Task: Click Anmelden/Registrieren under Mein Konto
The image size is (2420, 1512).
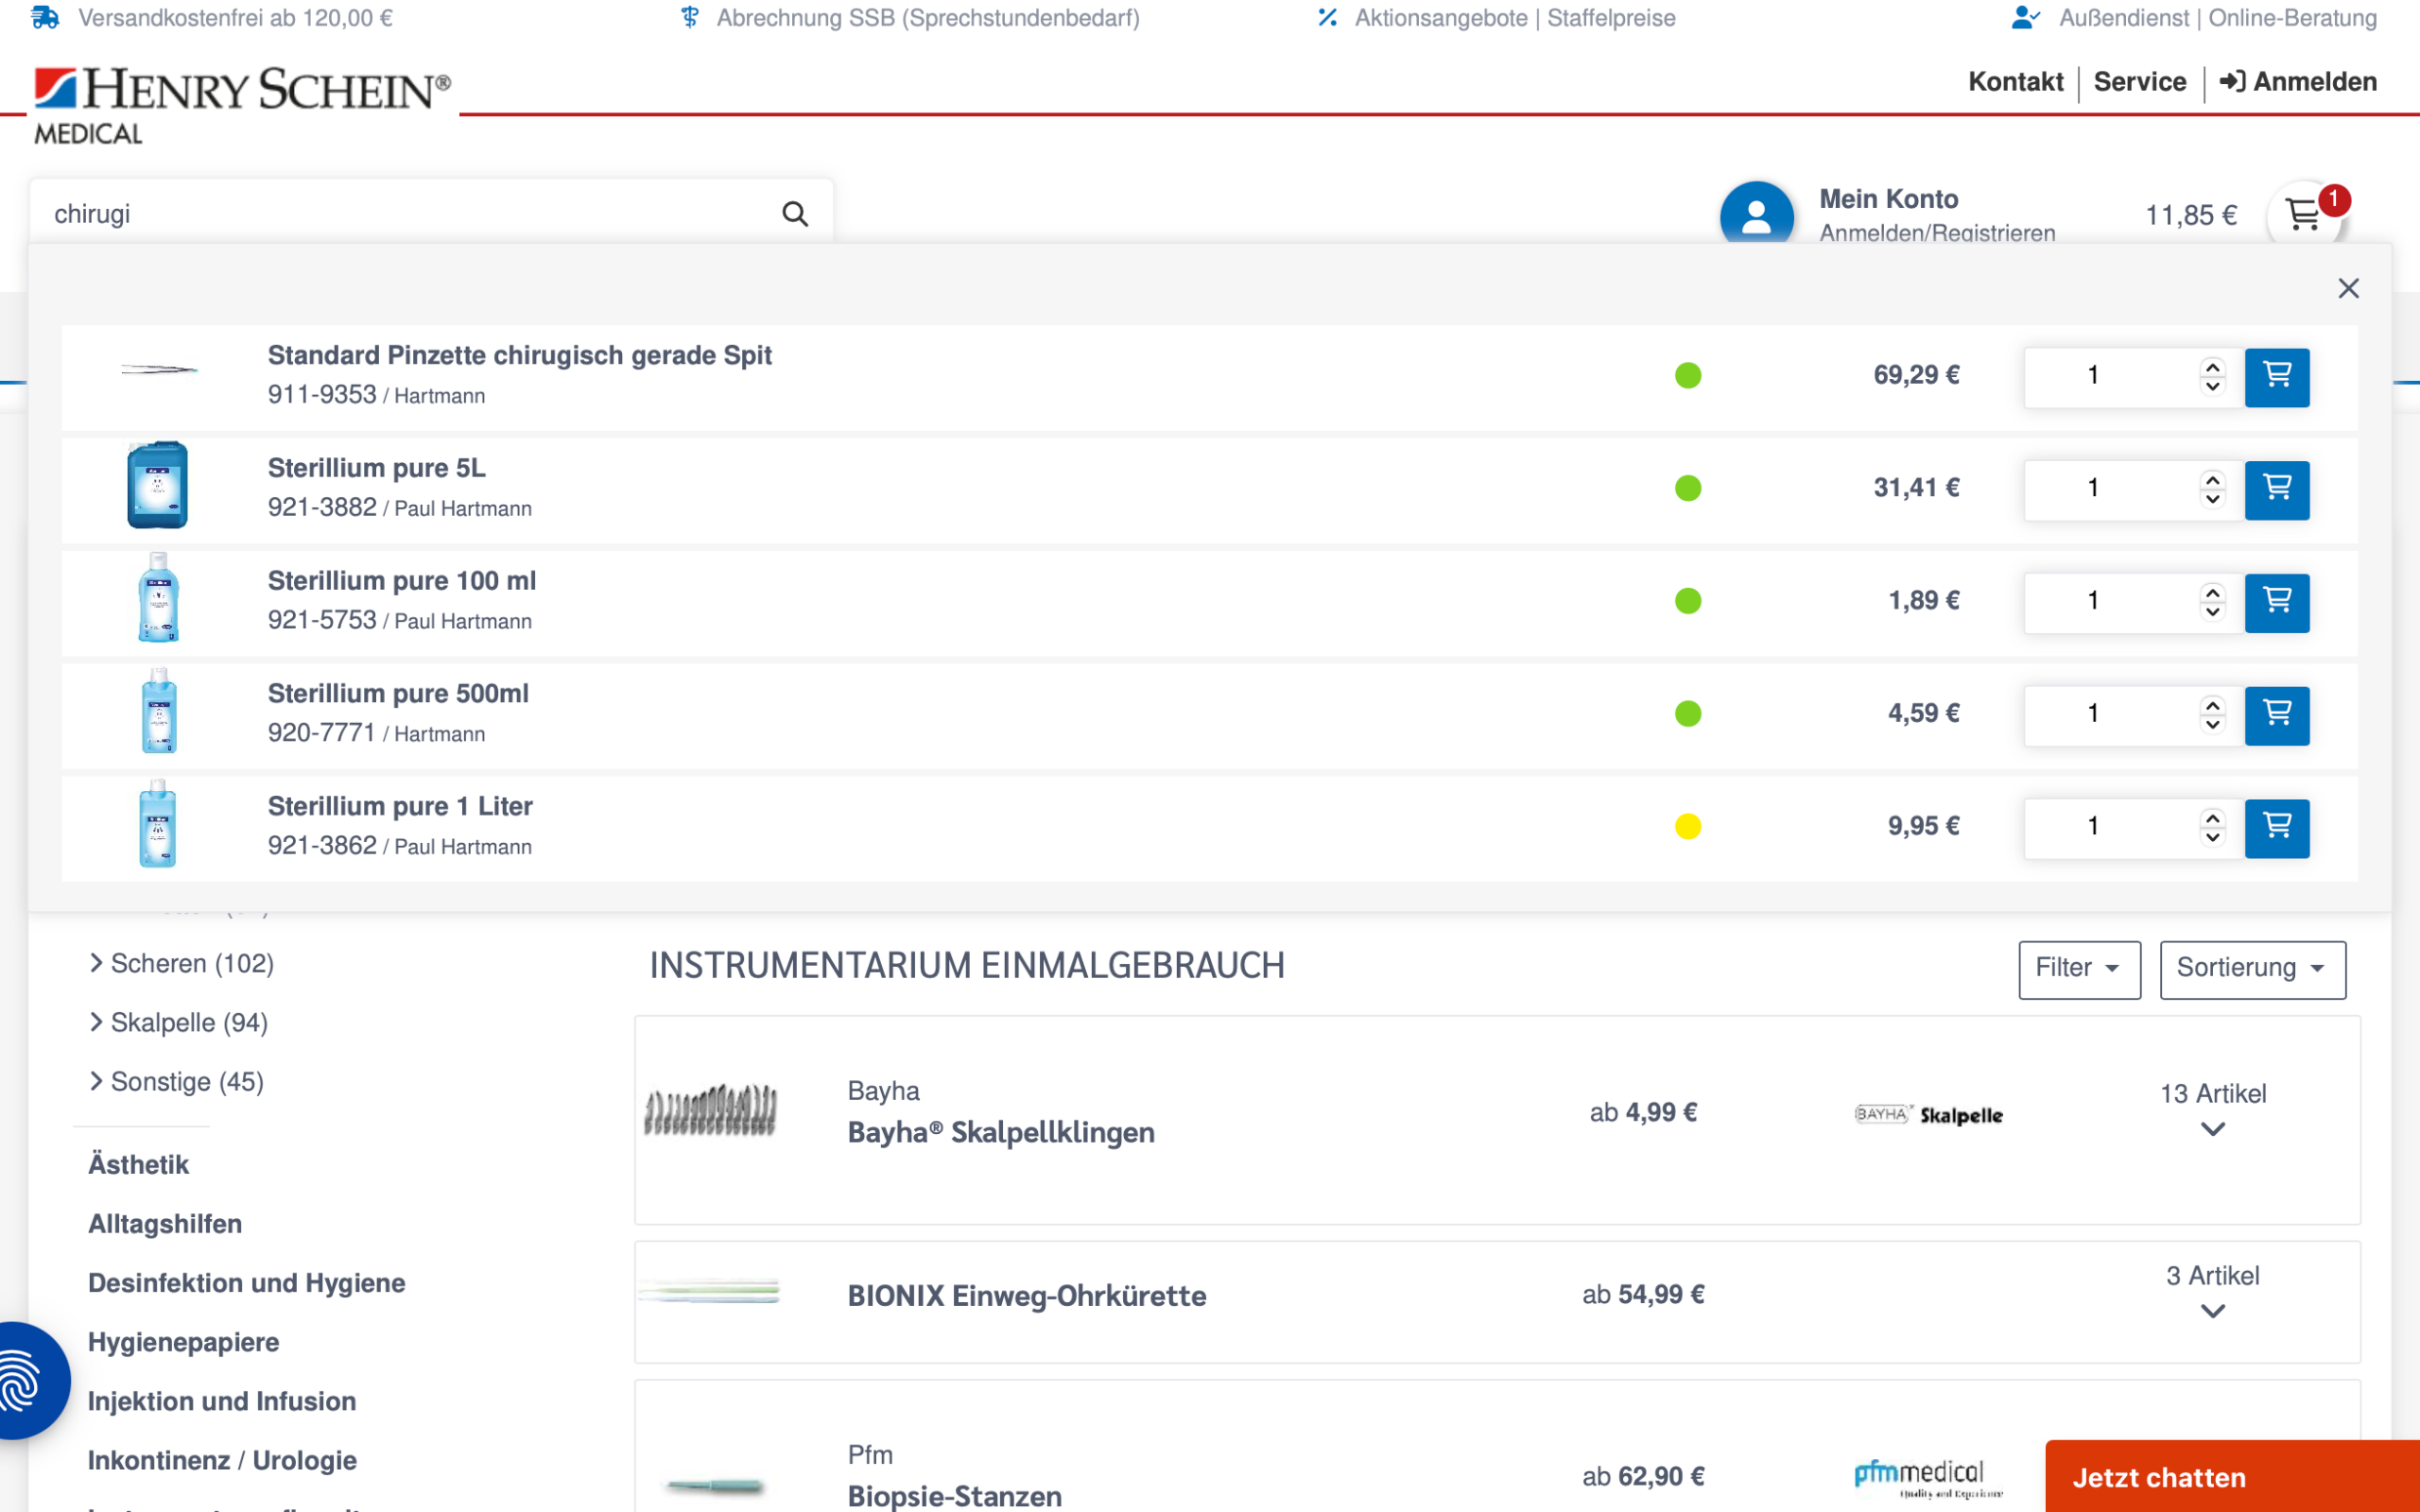Action: coord(1937,233)
